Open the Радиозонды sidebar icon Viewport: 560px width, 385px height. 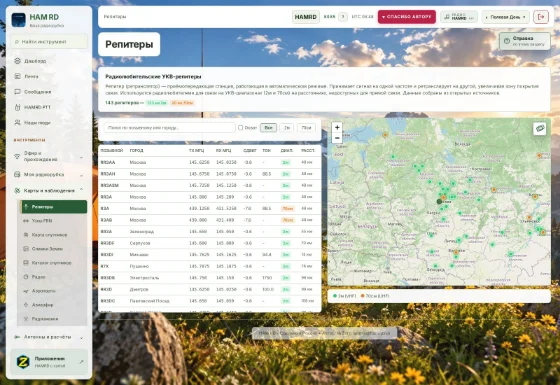26,319
